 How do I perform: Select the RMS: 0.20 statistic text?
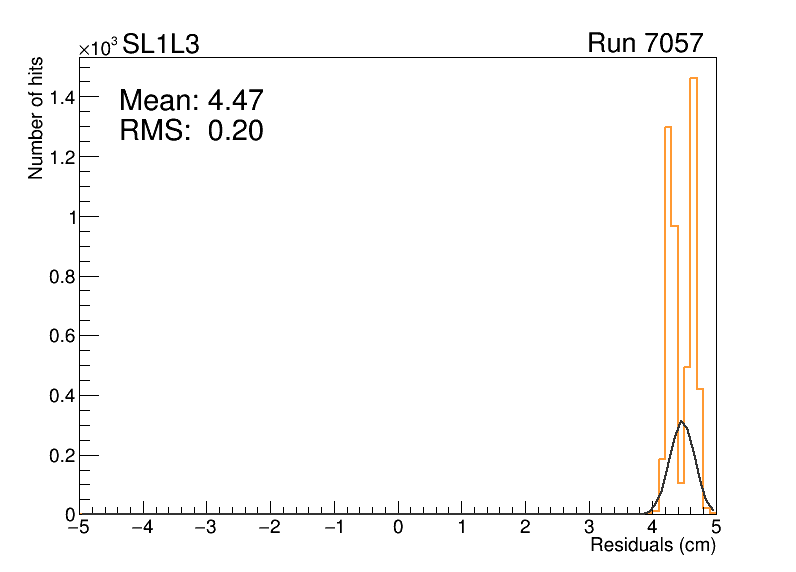pos(191,131)
